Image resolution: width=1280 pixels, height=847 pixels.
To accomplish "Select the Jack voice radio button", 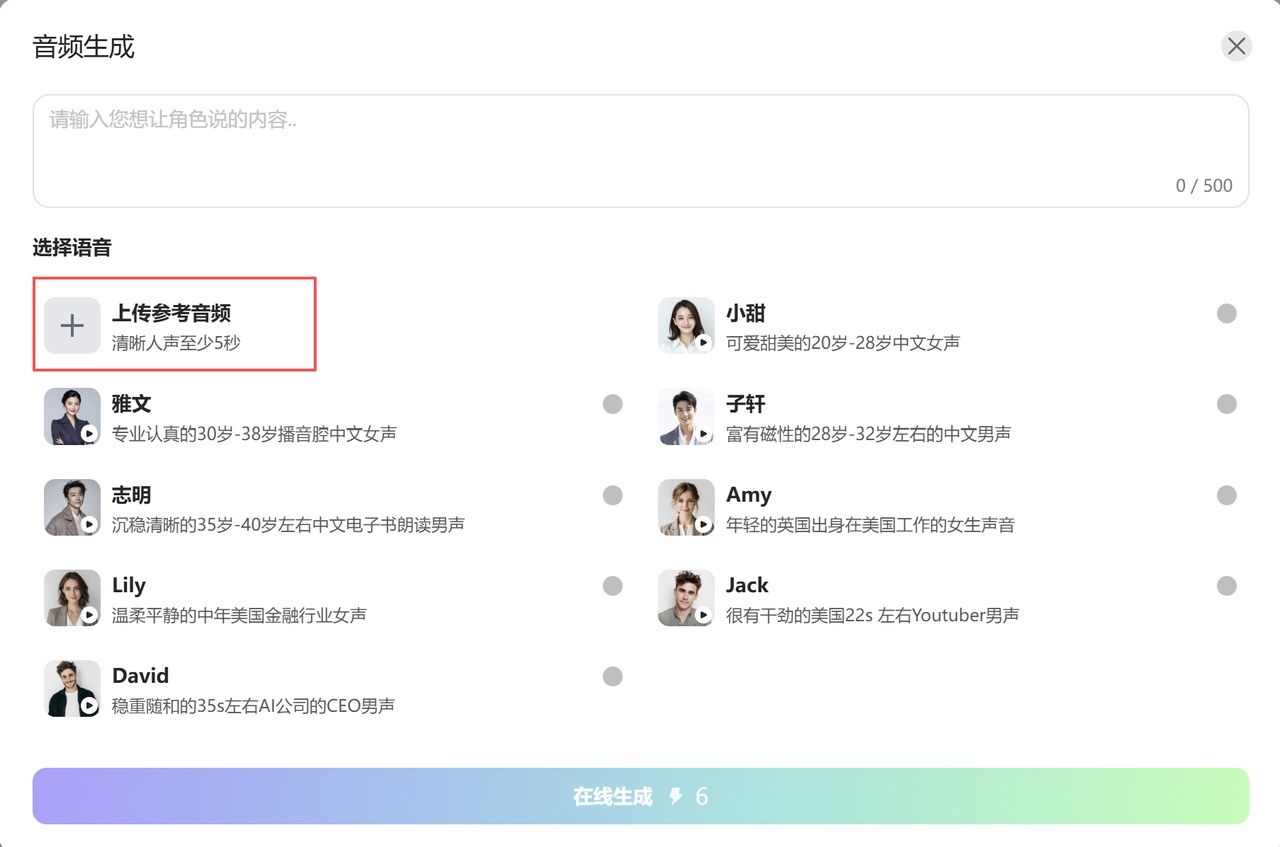I will pyautogui.click(x=1226, y=586).
